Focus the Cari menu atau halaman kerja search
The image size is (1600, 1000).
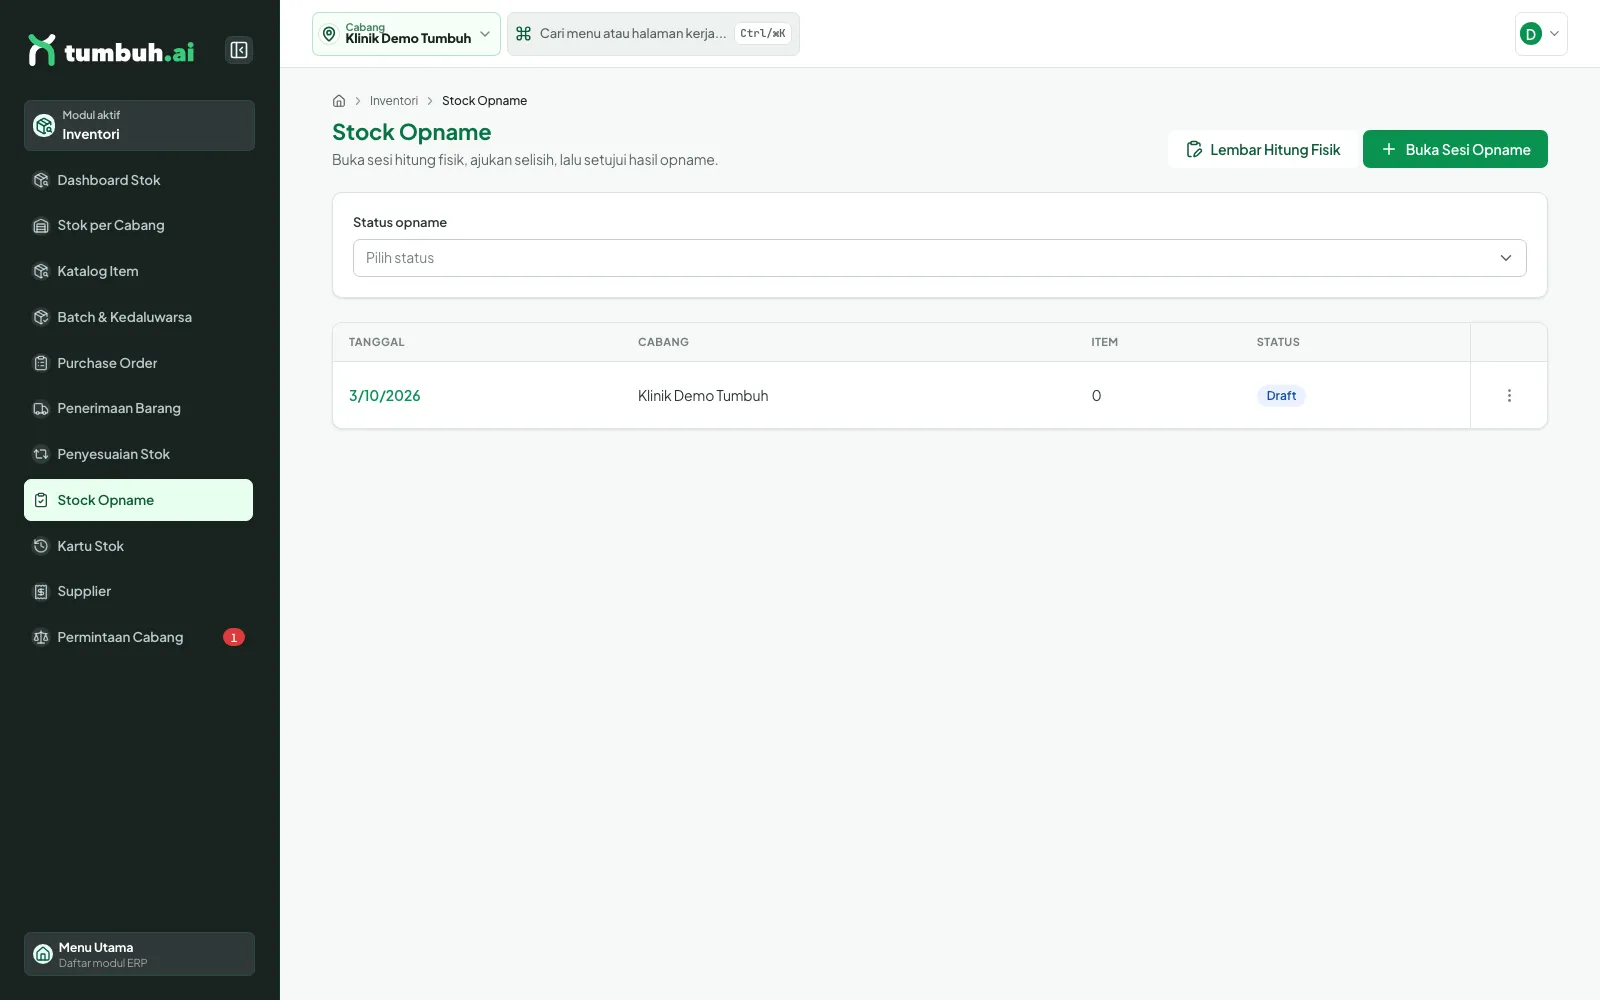[x=653, y=34]
